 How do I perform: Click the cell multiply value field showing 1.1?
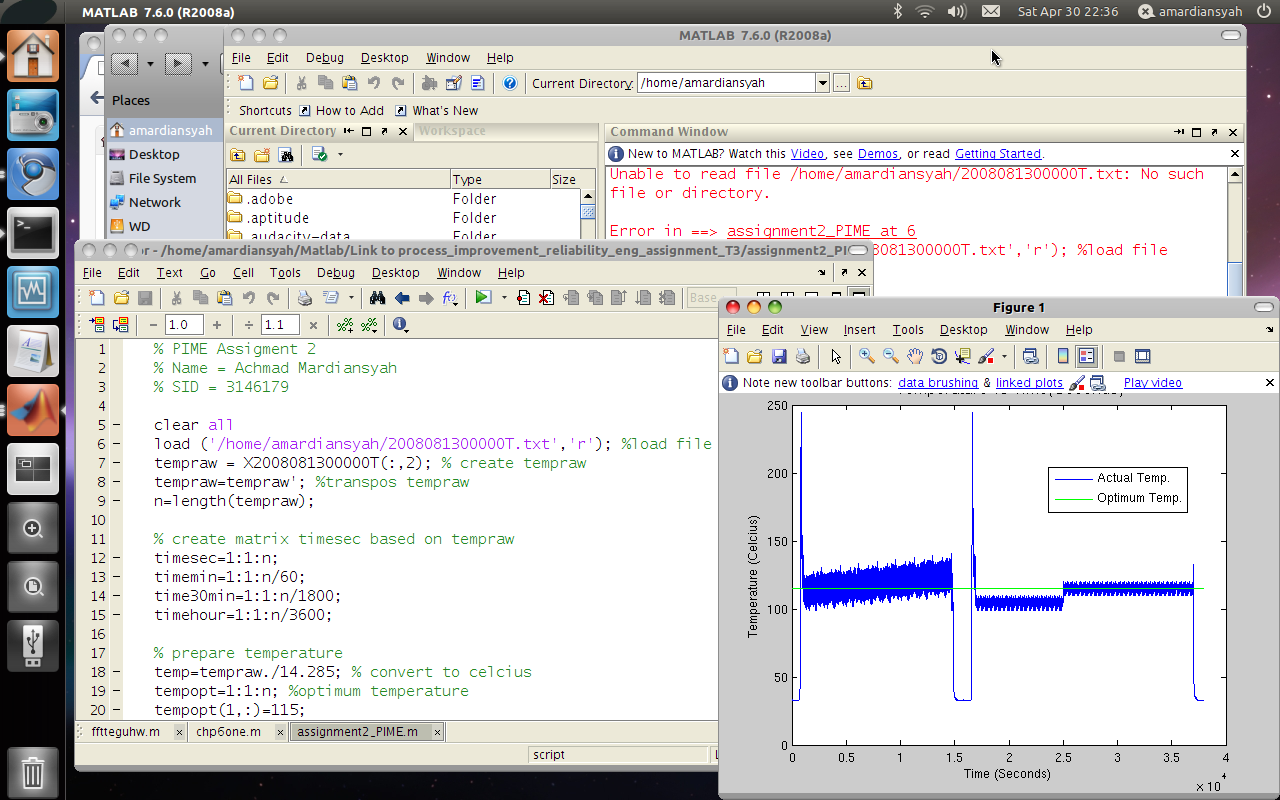(x=280, y=324)
